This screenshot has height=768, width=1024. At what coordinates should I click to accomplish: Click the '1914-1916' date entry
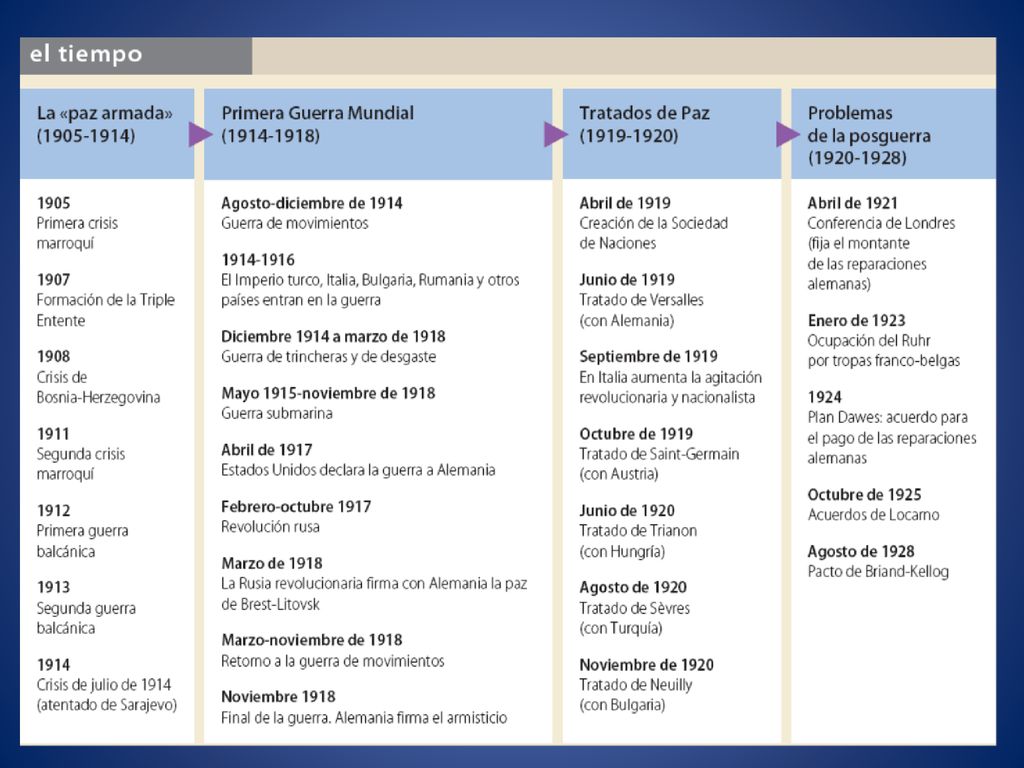pyautogui.click(x=258, y=260)
